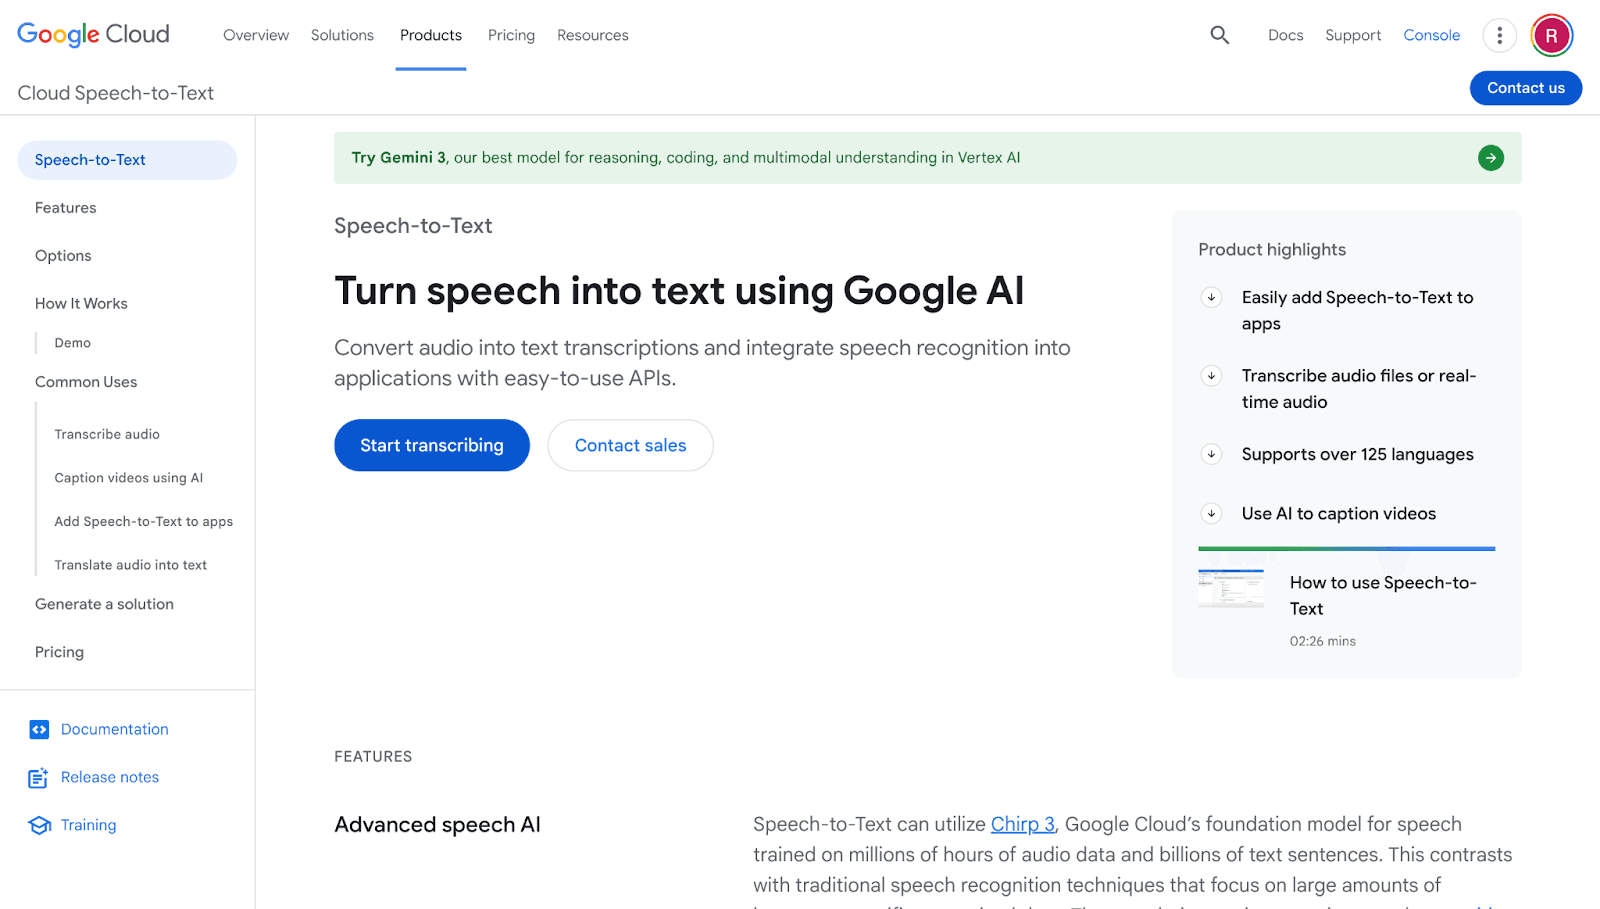This screenshot has width=1600, height=909.
Task: Open the Pricing menu in the header
Action: (511, 35)
